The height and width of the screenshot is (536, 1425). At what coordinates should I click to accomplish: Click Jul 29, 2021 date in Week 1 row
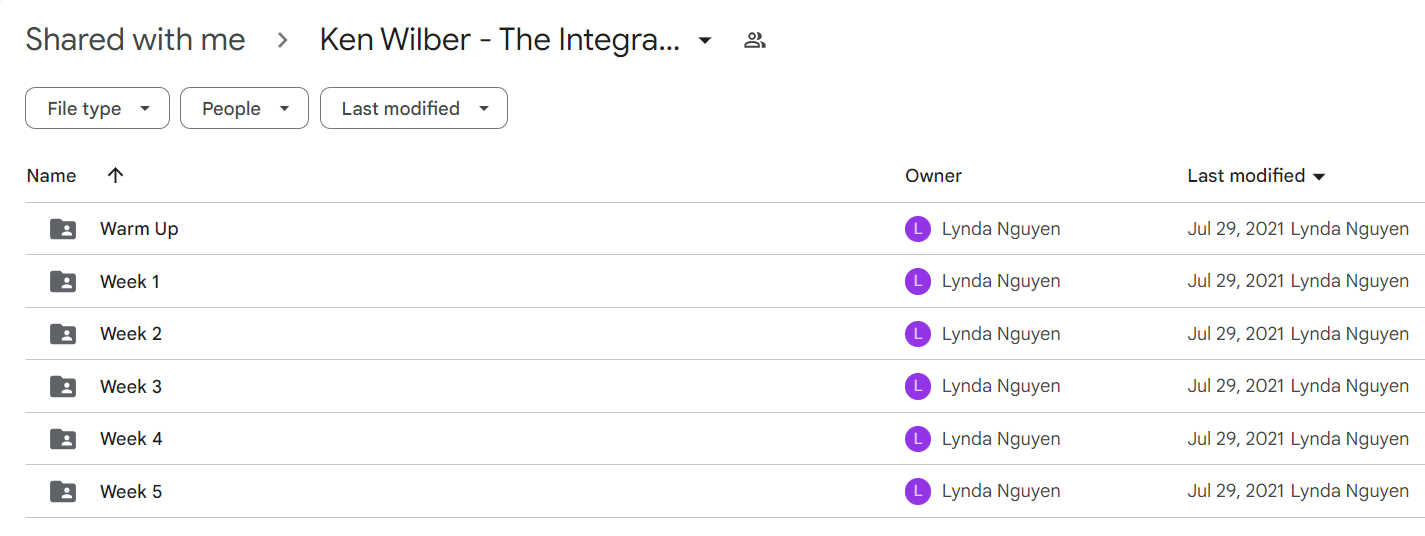1236,282
